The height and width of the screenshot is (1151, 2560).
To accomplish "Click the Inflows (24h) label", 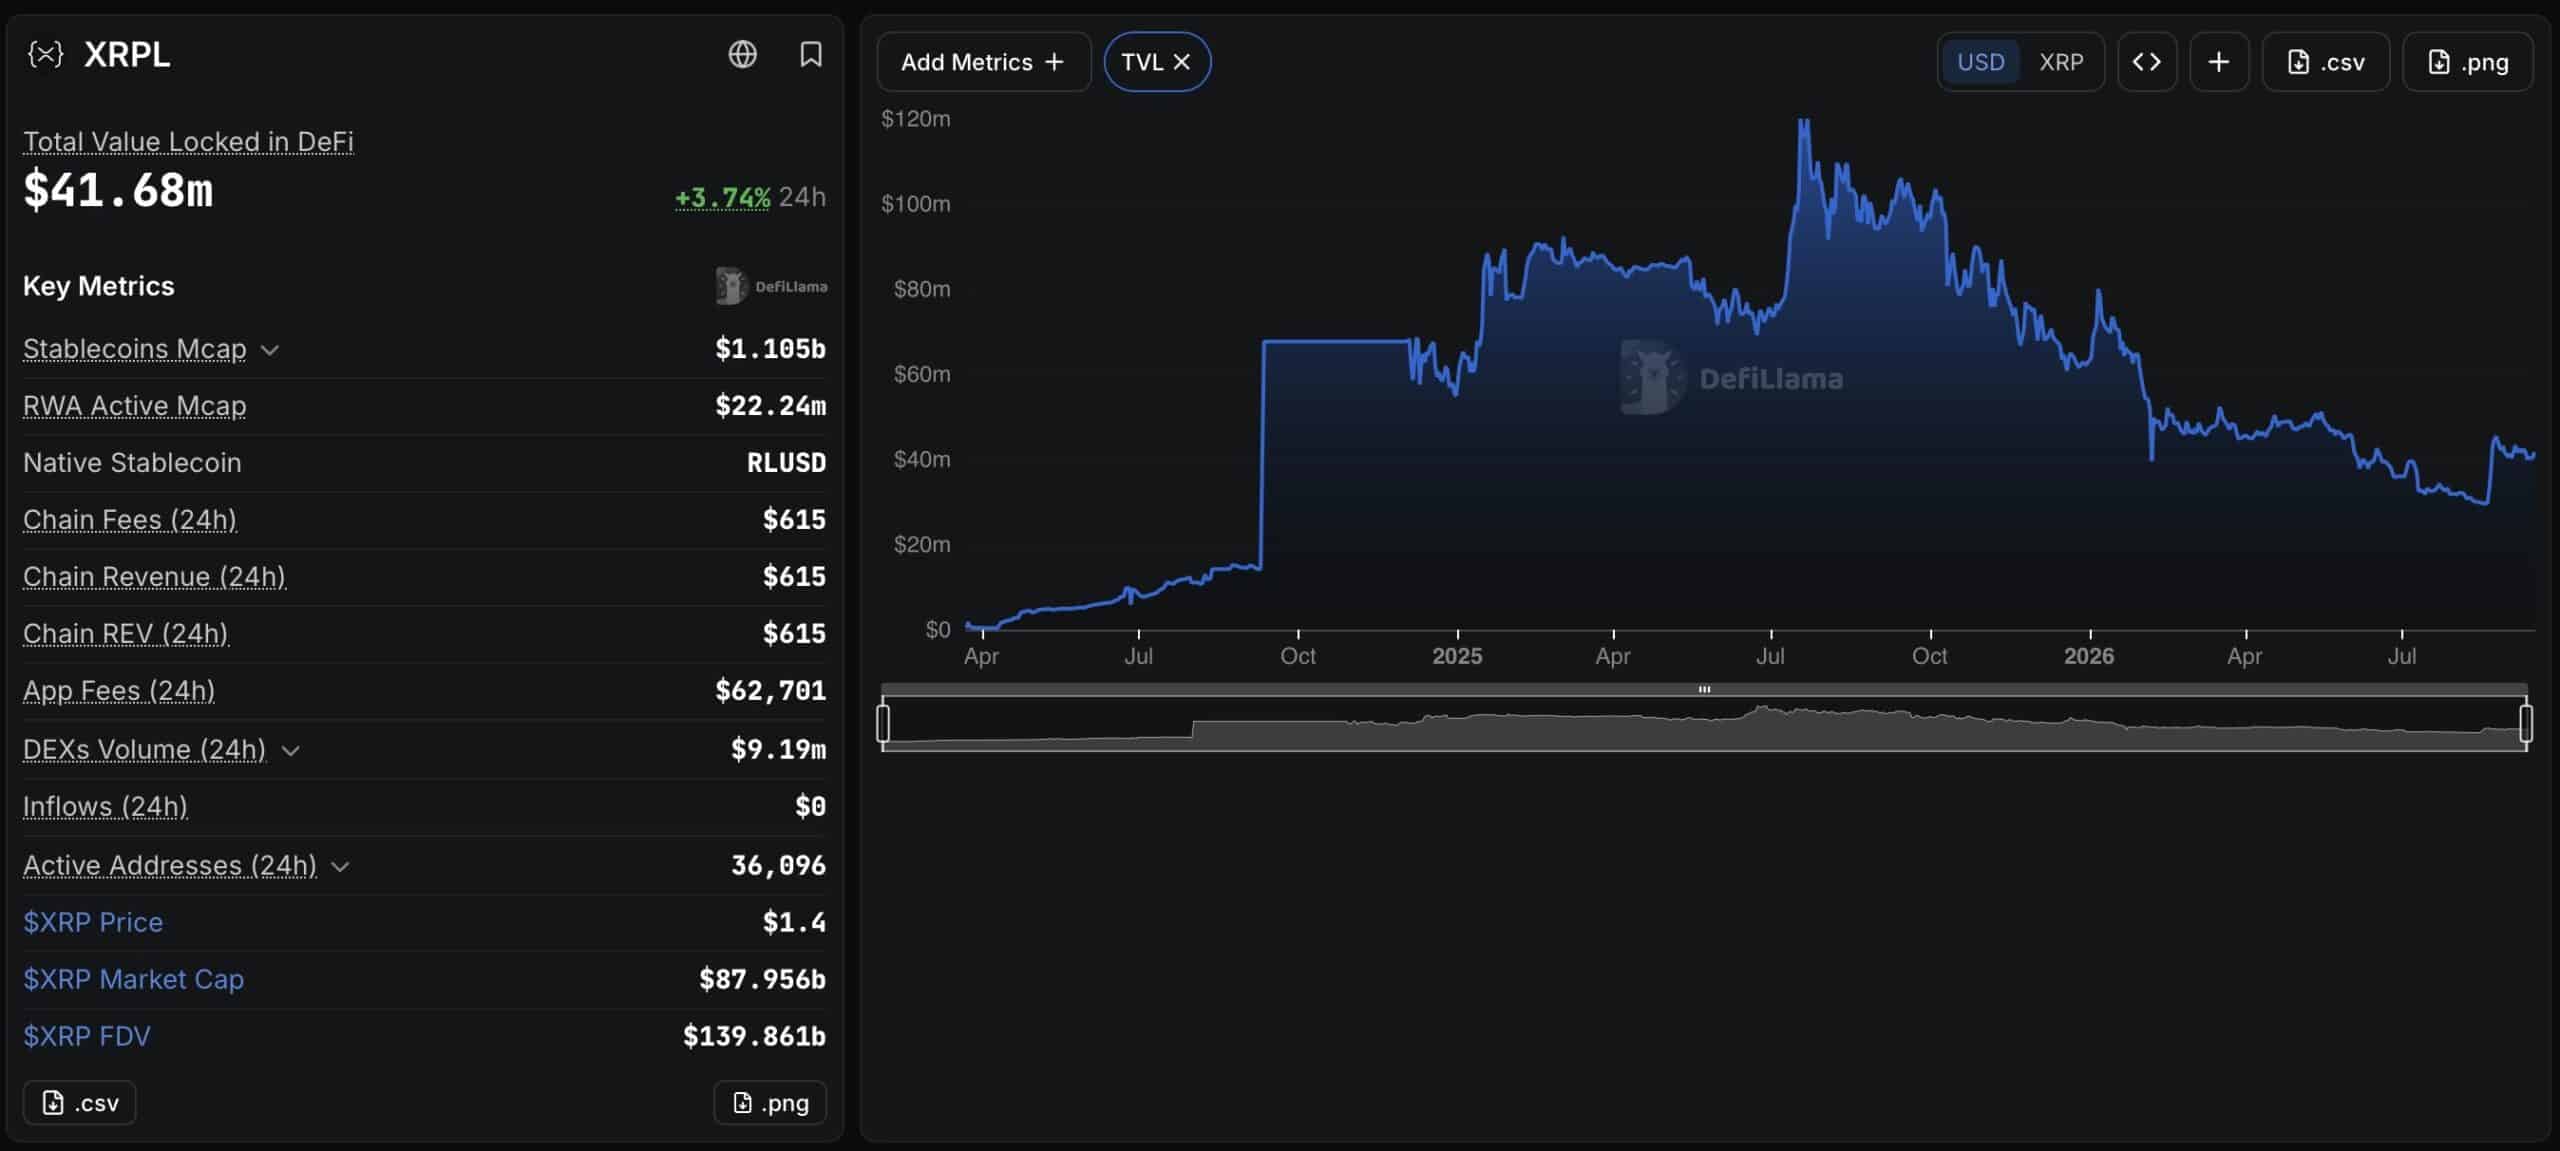I will (105, 806).
